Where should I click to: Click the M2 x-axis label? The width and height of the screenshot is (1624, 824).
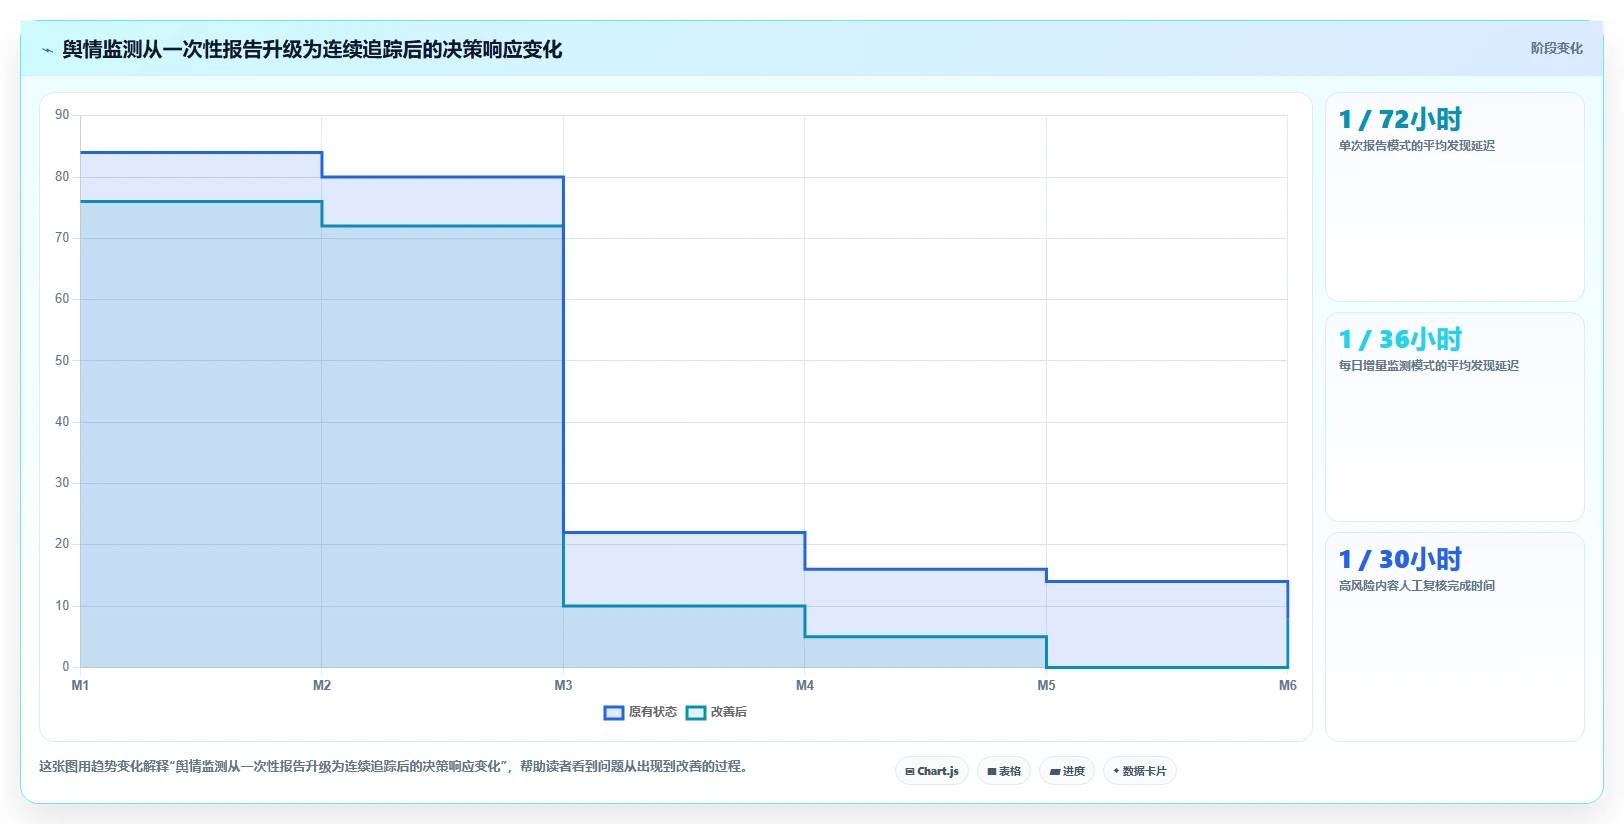(x=322, y=686)
